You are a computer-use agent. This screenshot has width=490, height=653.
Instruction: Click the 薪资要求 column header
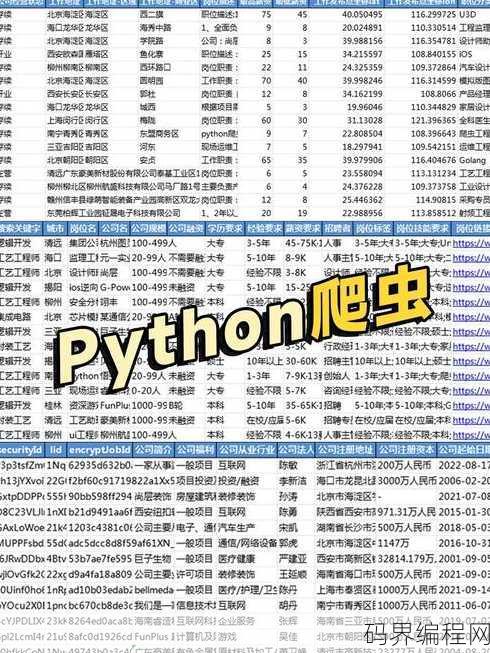point(303,228)
